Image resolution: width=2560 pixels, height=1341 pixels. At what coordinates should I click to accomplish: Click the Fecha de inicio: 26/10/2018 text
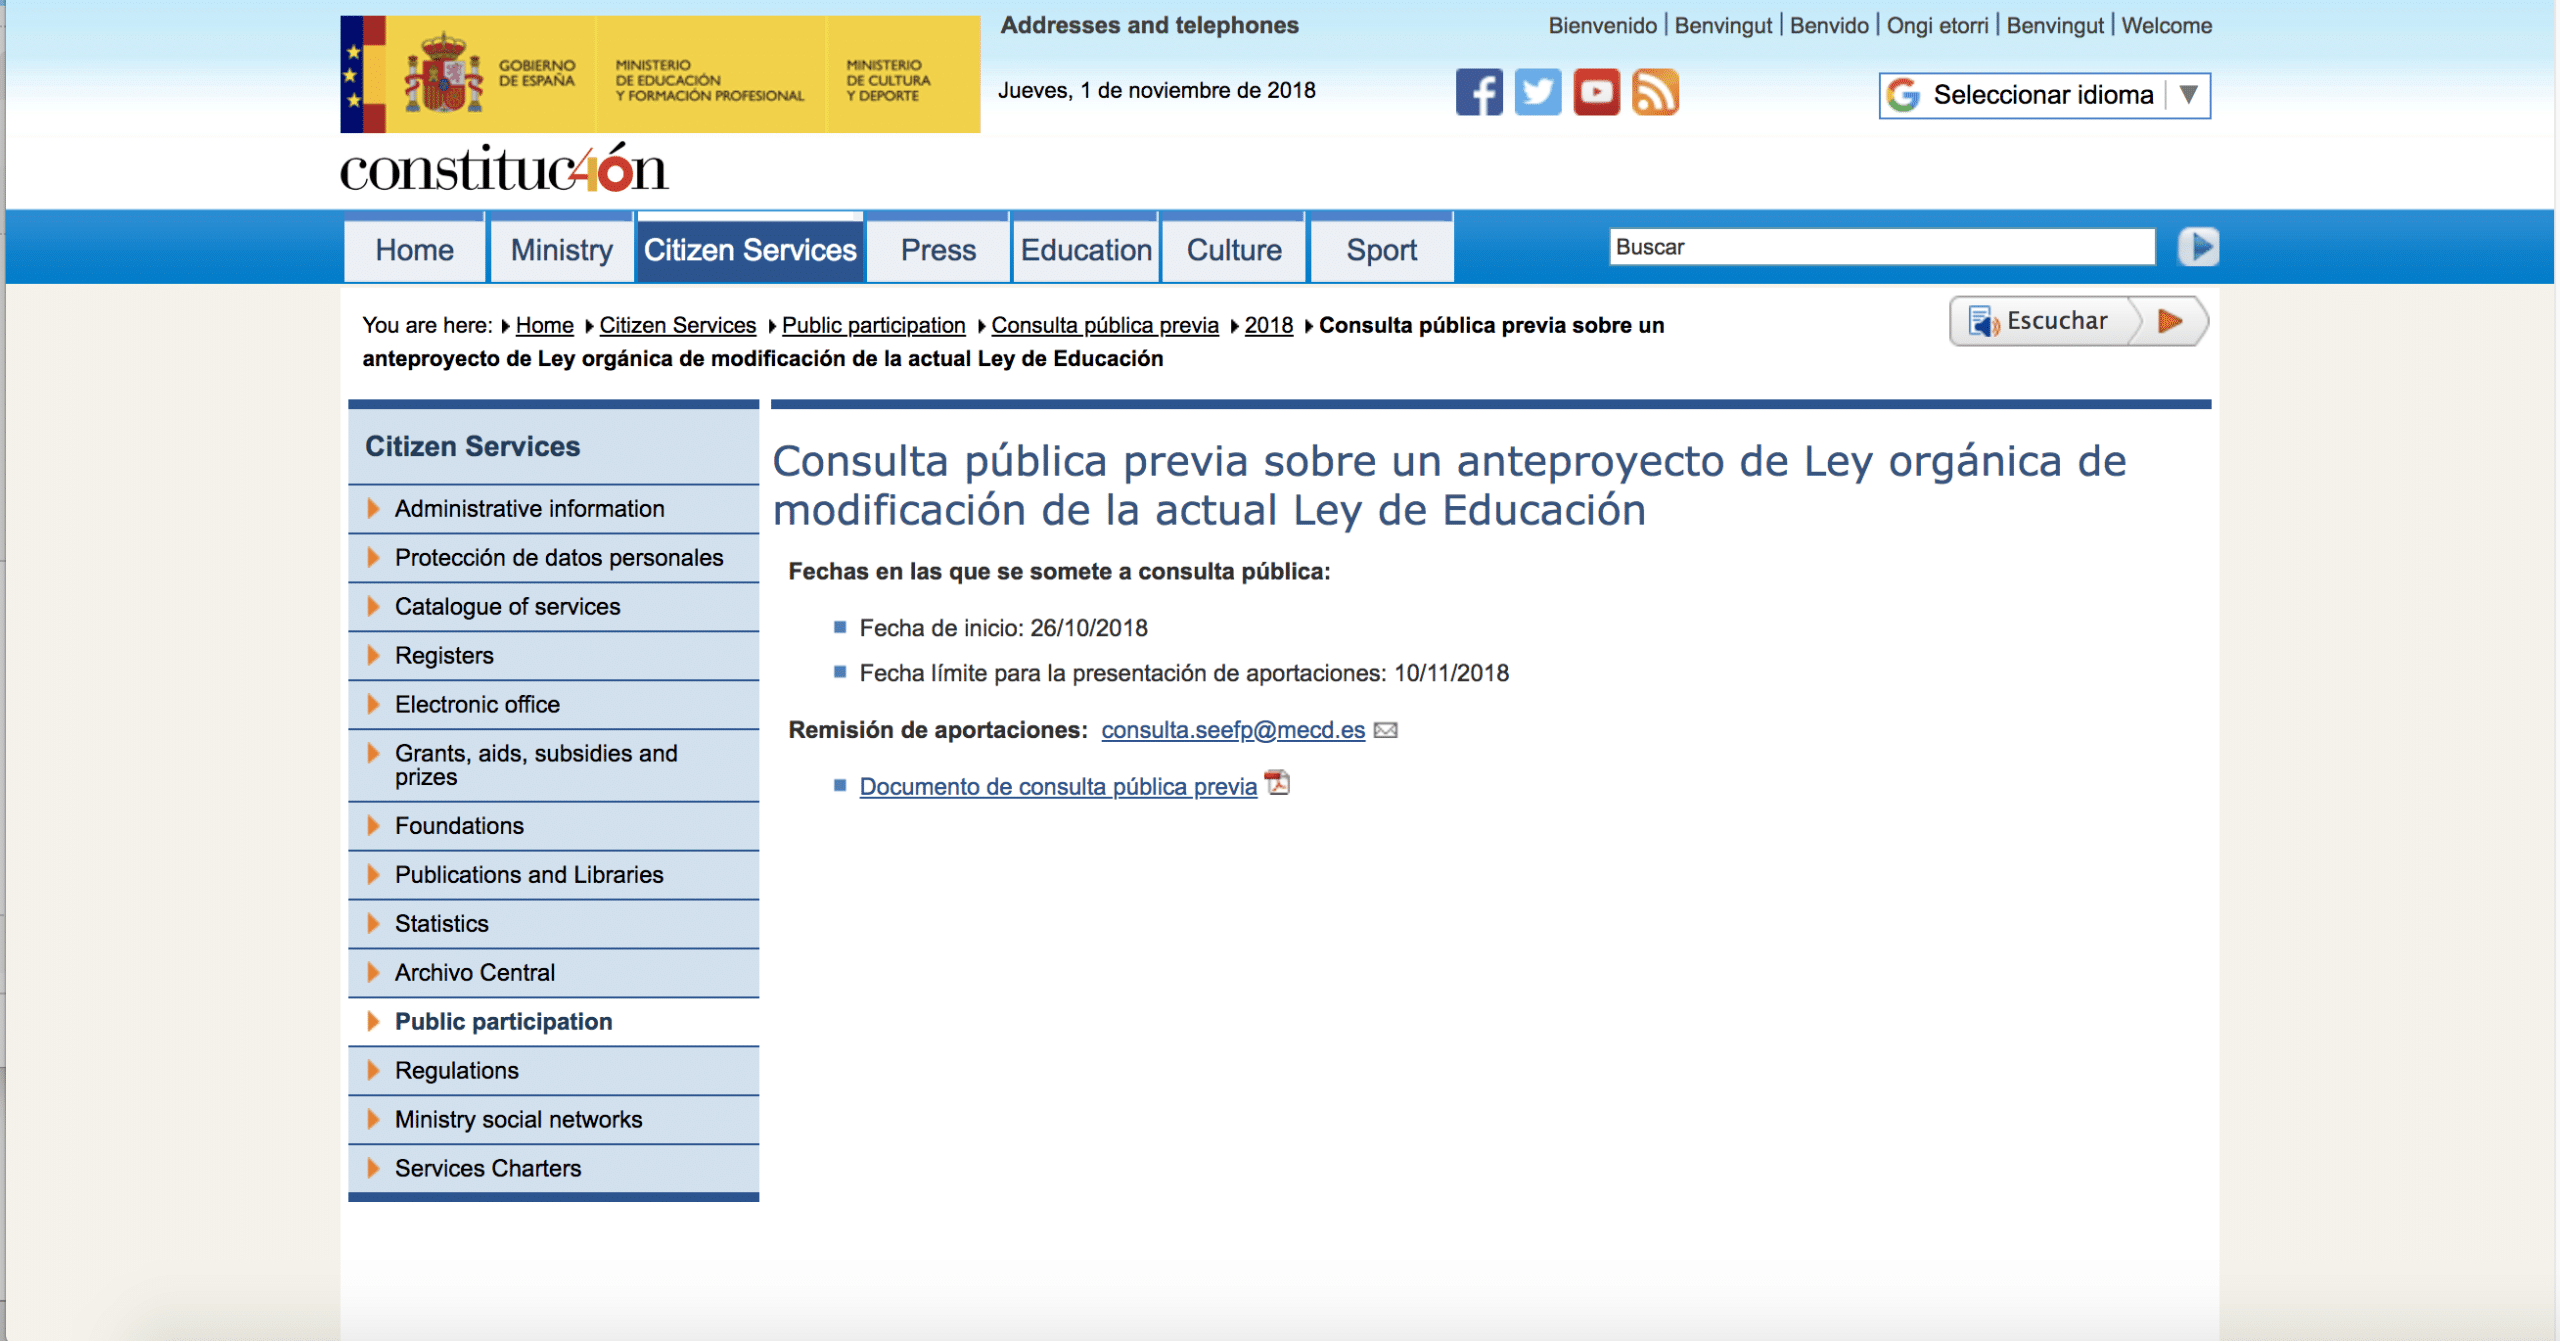[x=1004, y=628]
